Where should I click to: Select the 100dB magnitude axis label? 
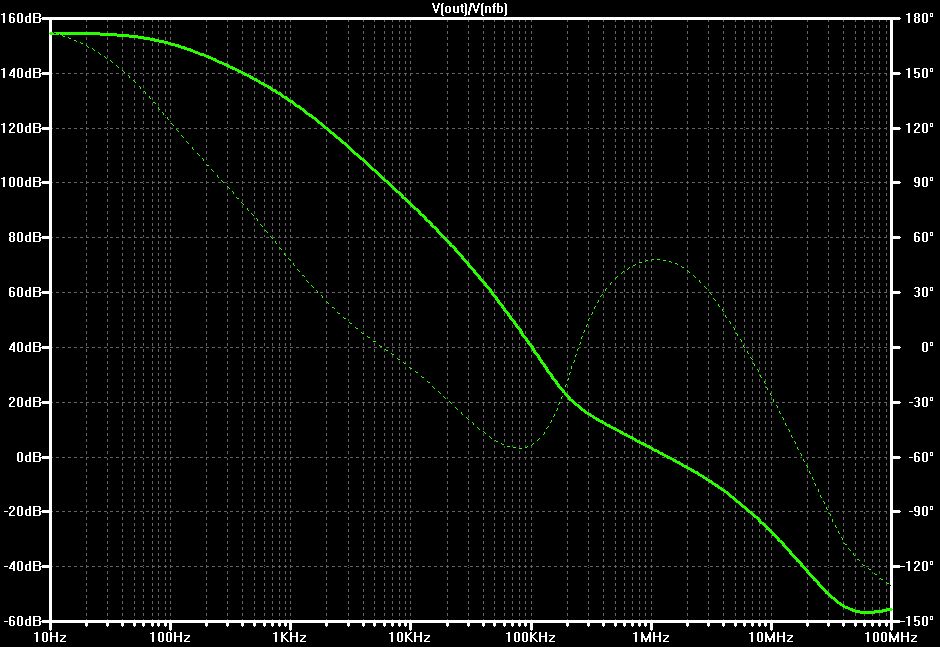[20, 182]
